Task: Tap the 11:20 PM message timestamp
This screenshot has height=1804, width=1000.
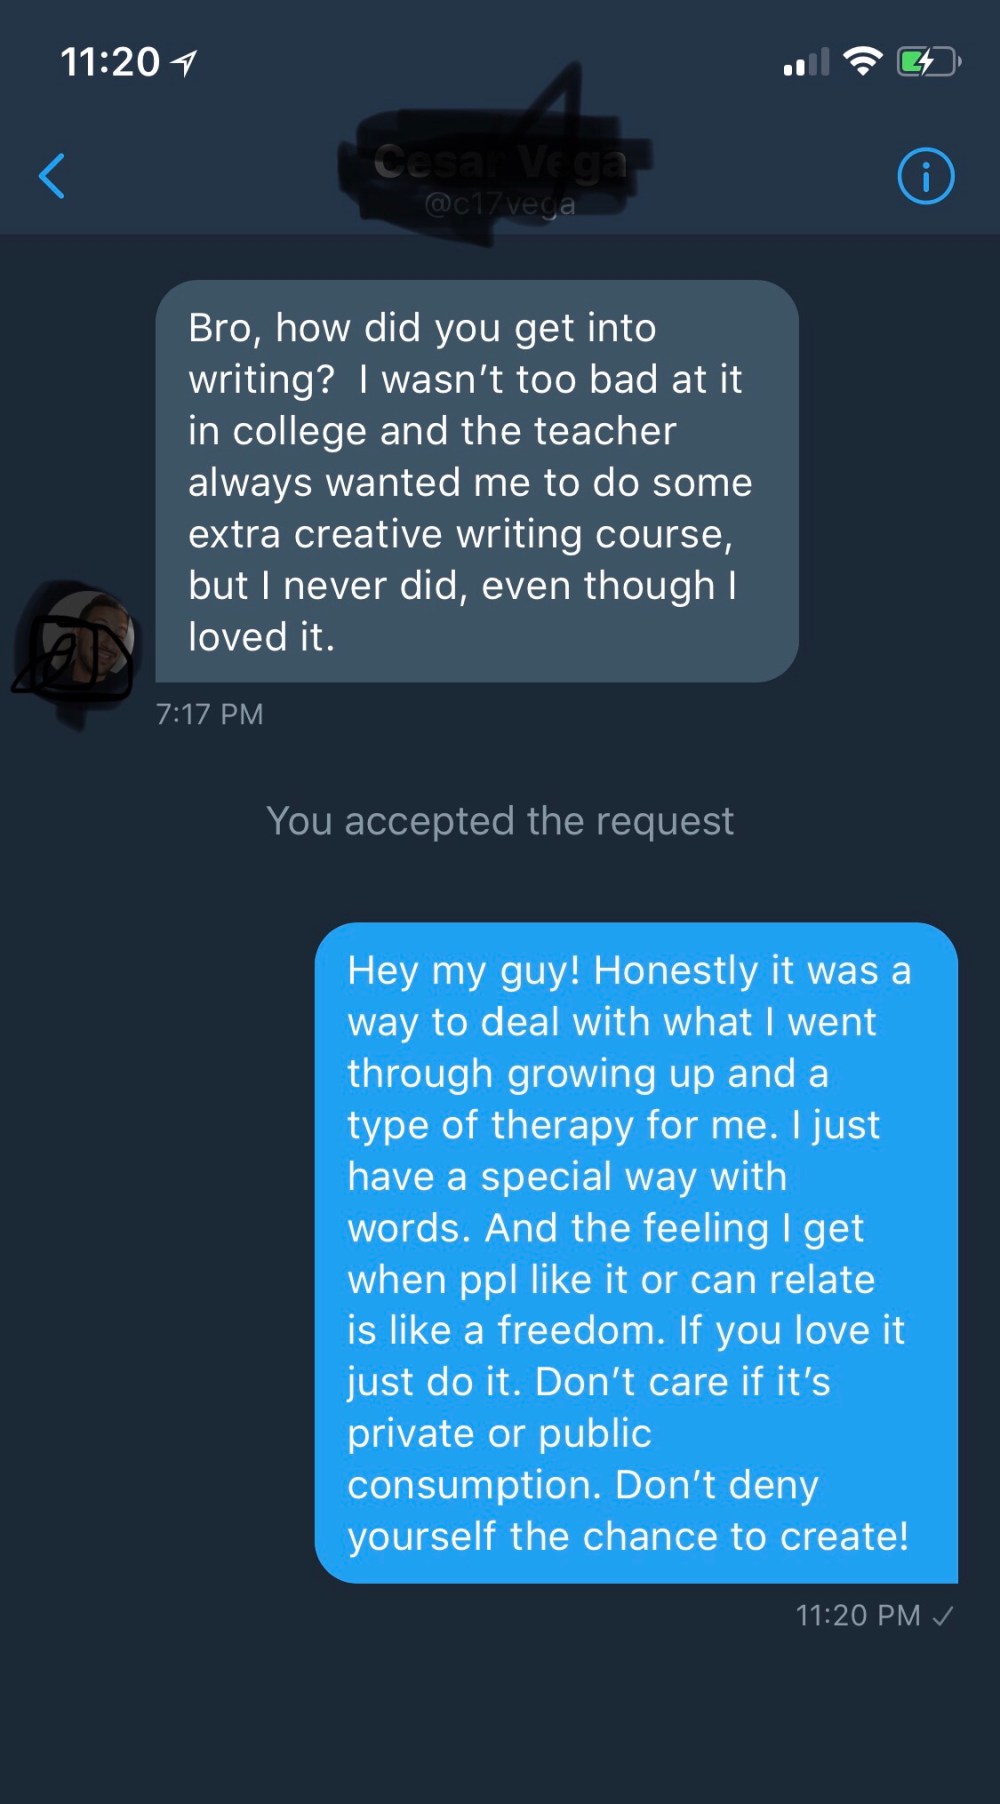Action: pyautogui.click(x=857, y=1615)
